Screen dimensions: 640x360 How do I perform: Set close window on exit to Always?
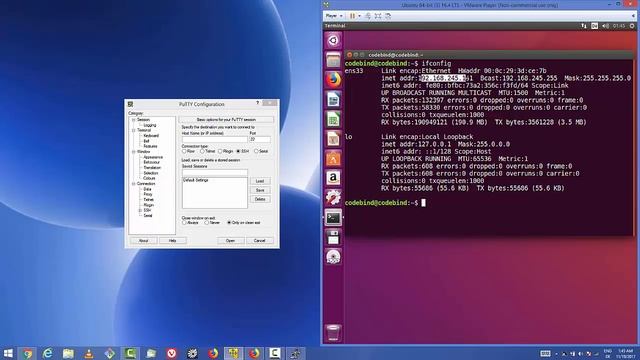pyautogui.click(x=184, y=223)
